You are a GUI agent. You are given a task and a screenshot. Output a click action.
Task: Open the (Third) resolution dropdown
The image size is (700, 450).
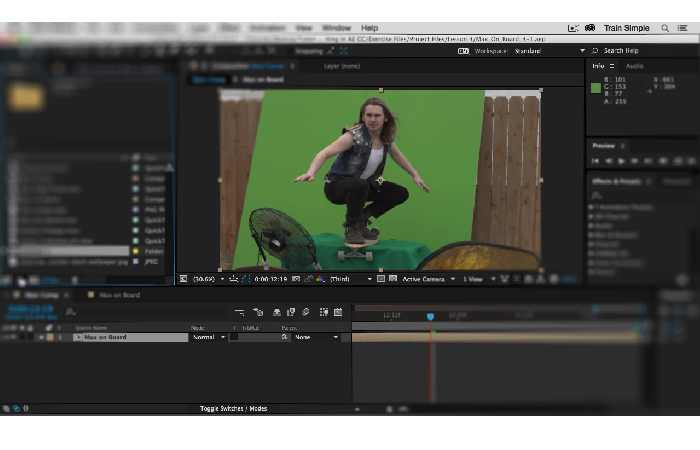tap(351, 279)
